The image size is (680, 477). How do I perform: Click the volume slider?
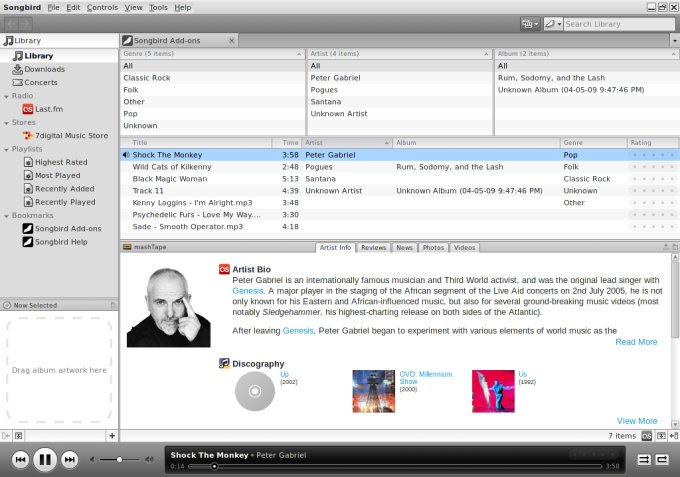point(120,460)
